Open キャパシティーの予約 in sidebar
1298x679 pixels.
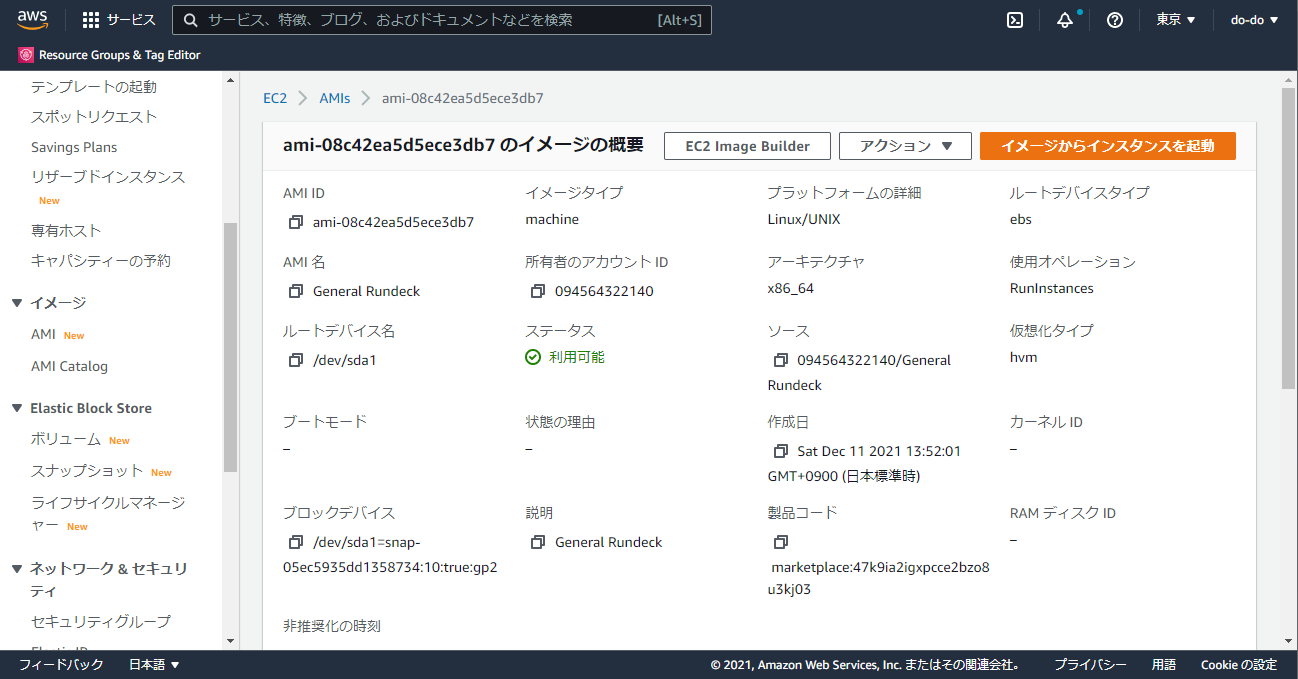[101, 261]
